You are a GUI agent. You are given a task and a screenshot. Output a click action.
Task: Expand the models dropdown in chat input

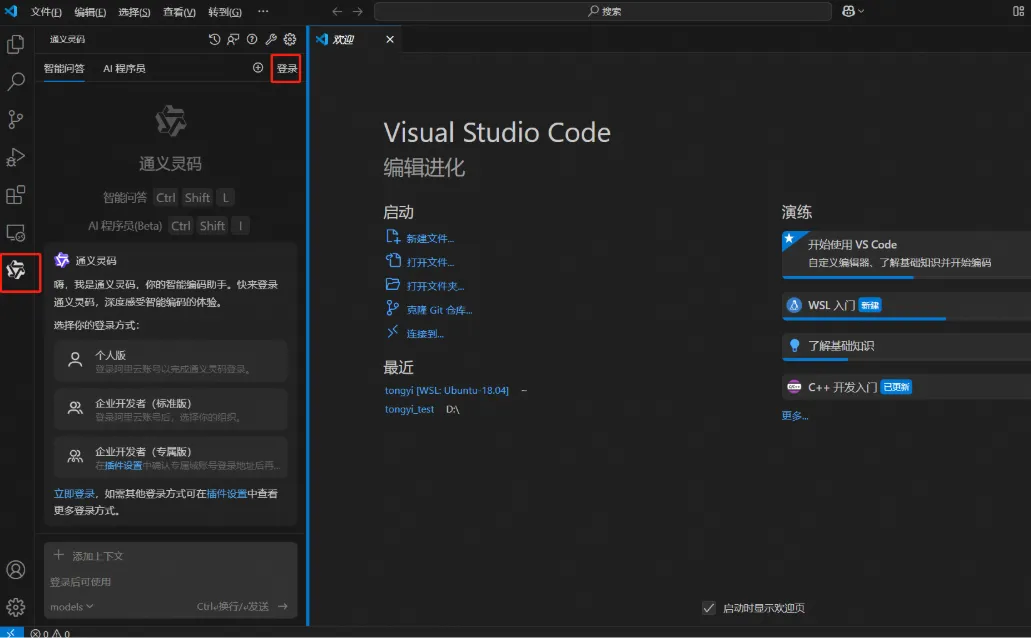coord(72,606)
